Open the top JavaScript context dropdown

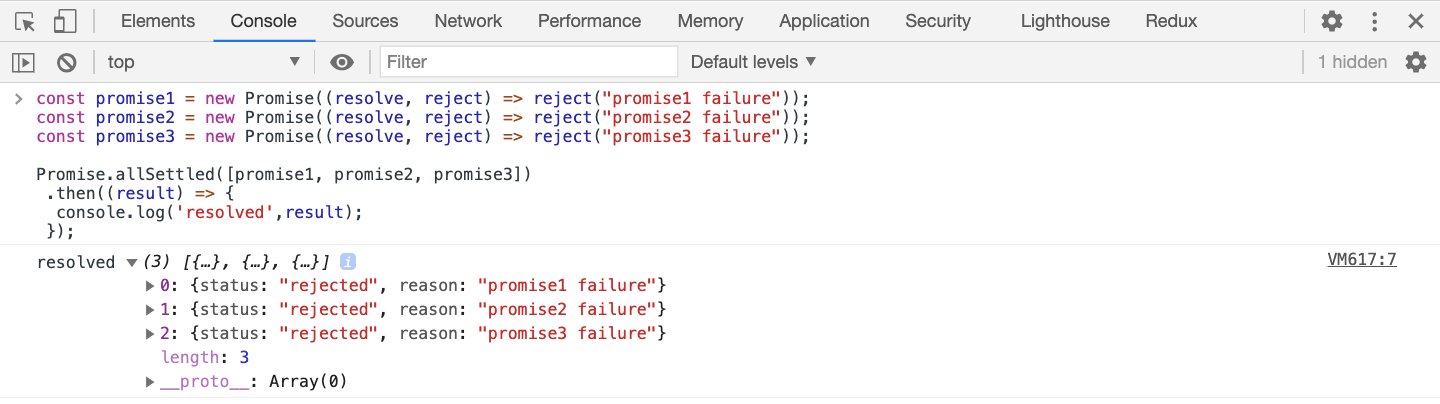tap(204, 62)
